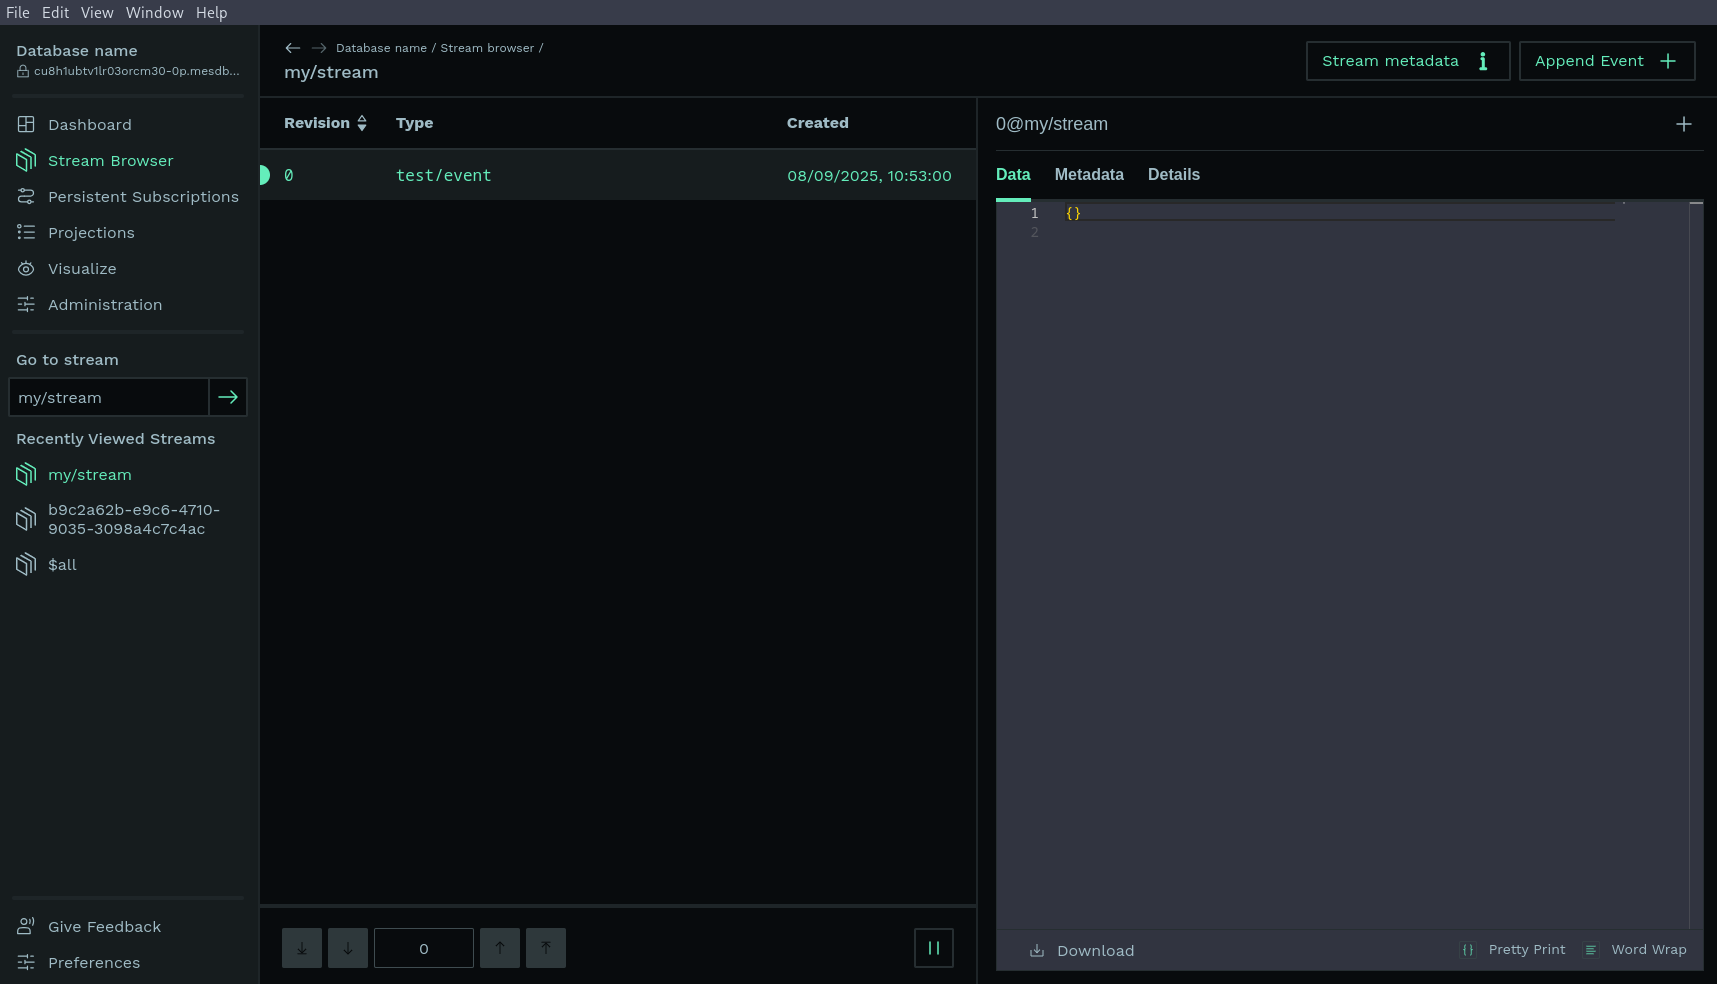The height and width of the screenshot is (984, 1717).
Task: Go to the Projections section
Action: [90, 233]
